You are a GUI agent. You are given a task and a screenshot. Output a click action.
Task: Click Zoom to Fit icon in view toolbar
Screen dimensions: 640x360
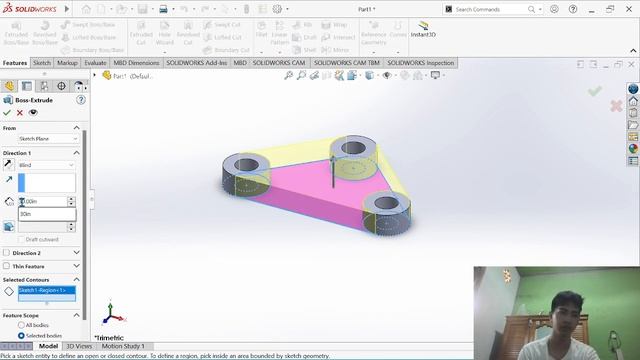(289, 76)
